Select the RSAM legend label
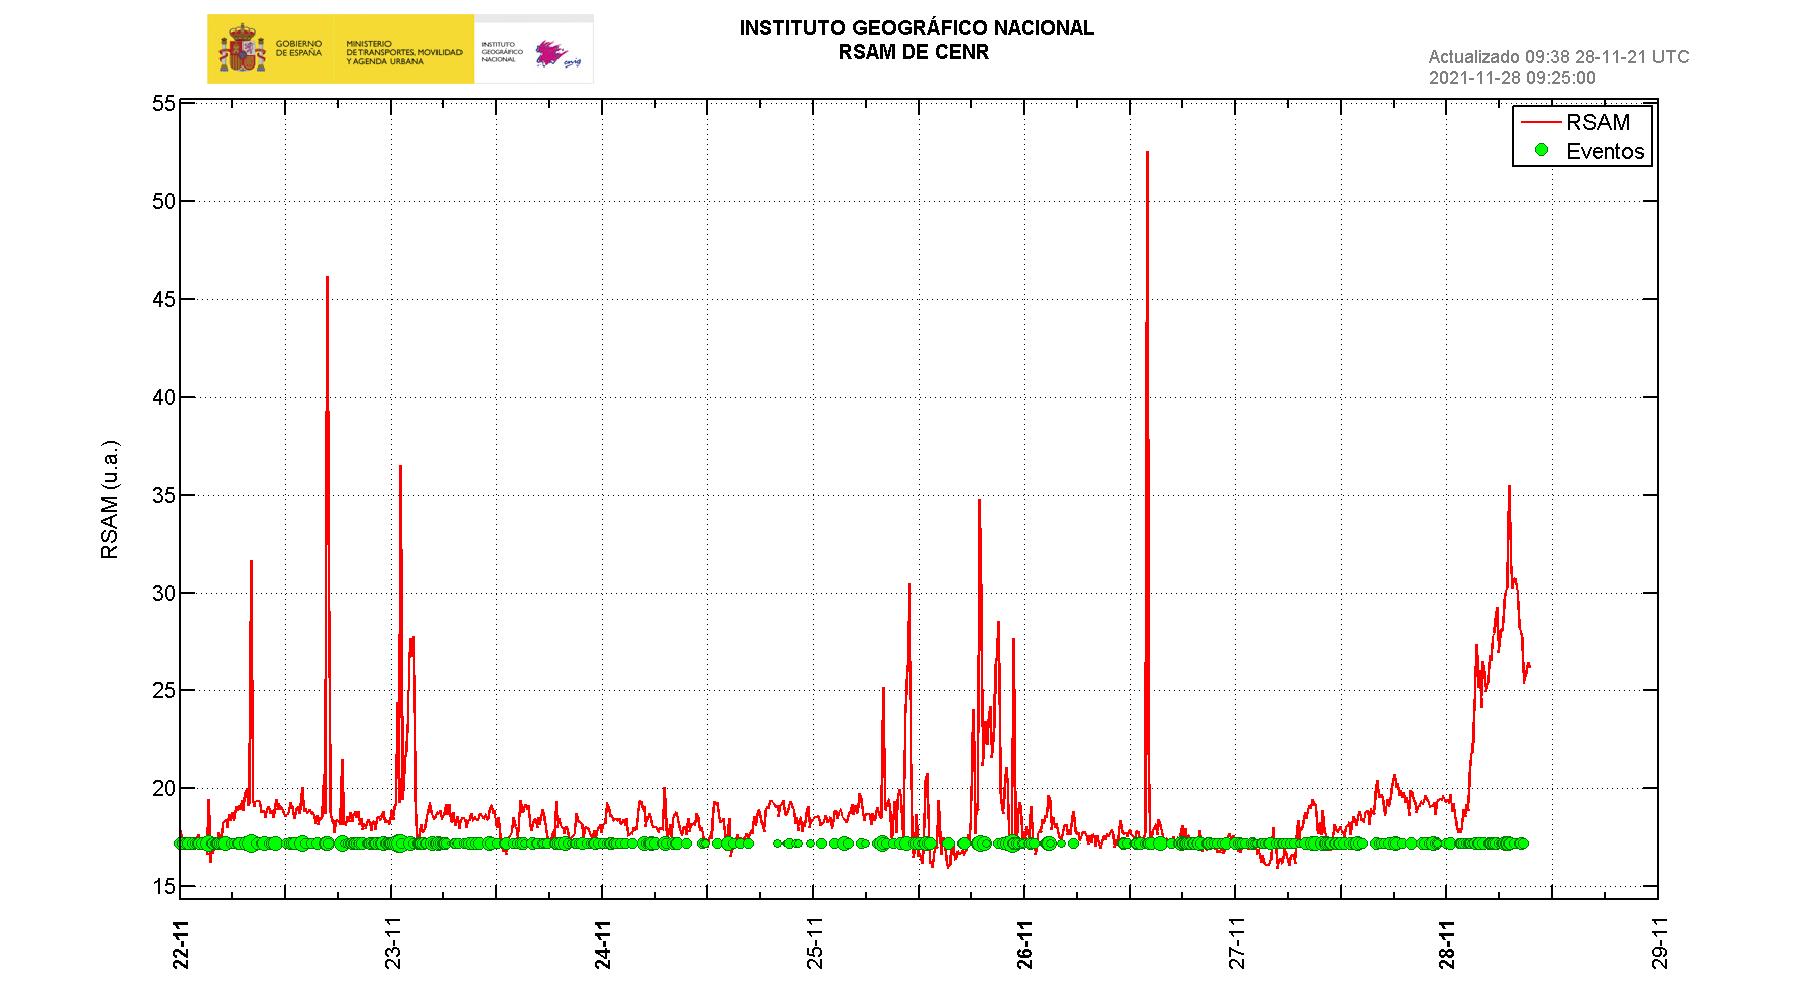The image size is (1802, 1000). tap(1598, 122)
